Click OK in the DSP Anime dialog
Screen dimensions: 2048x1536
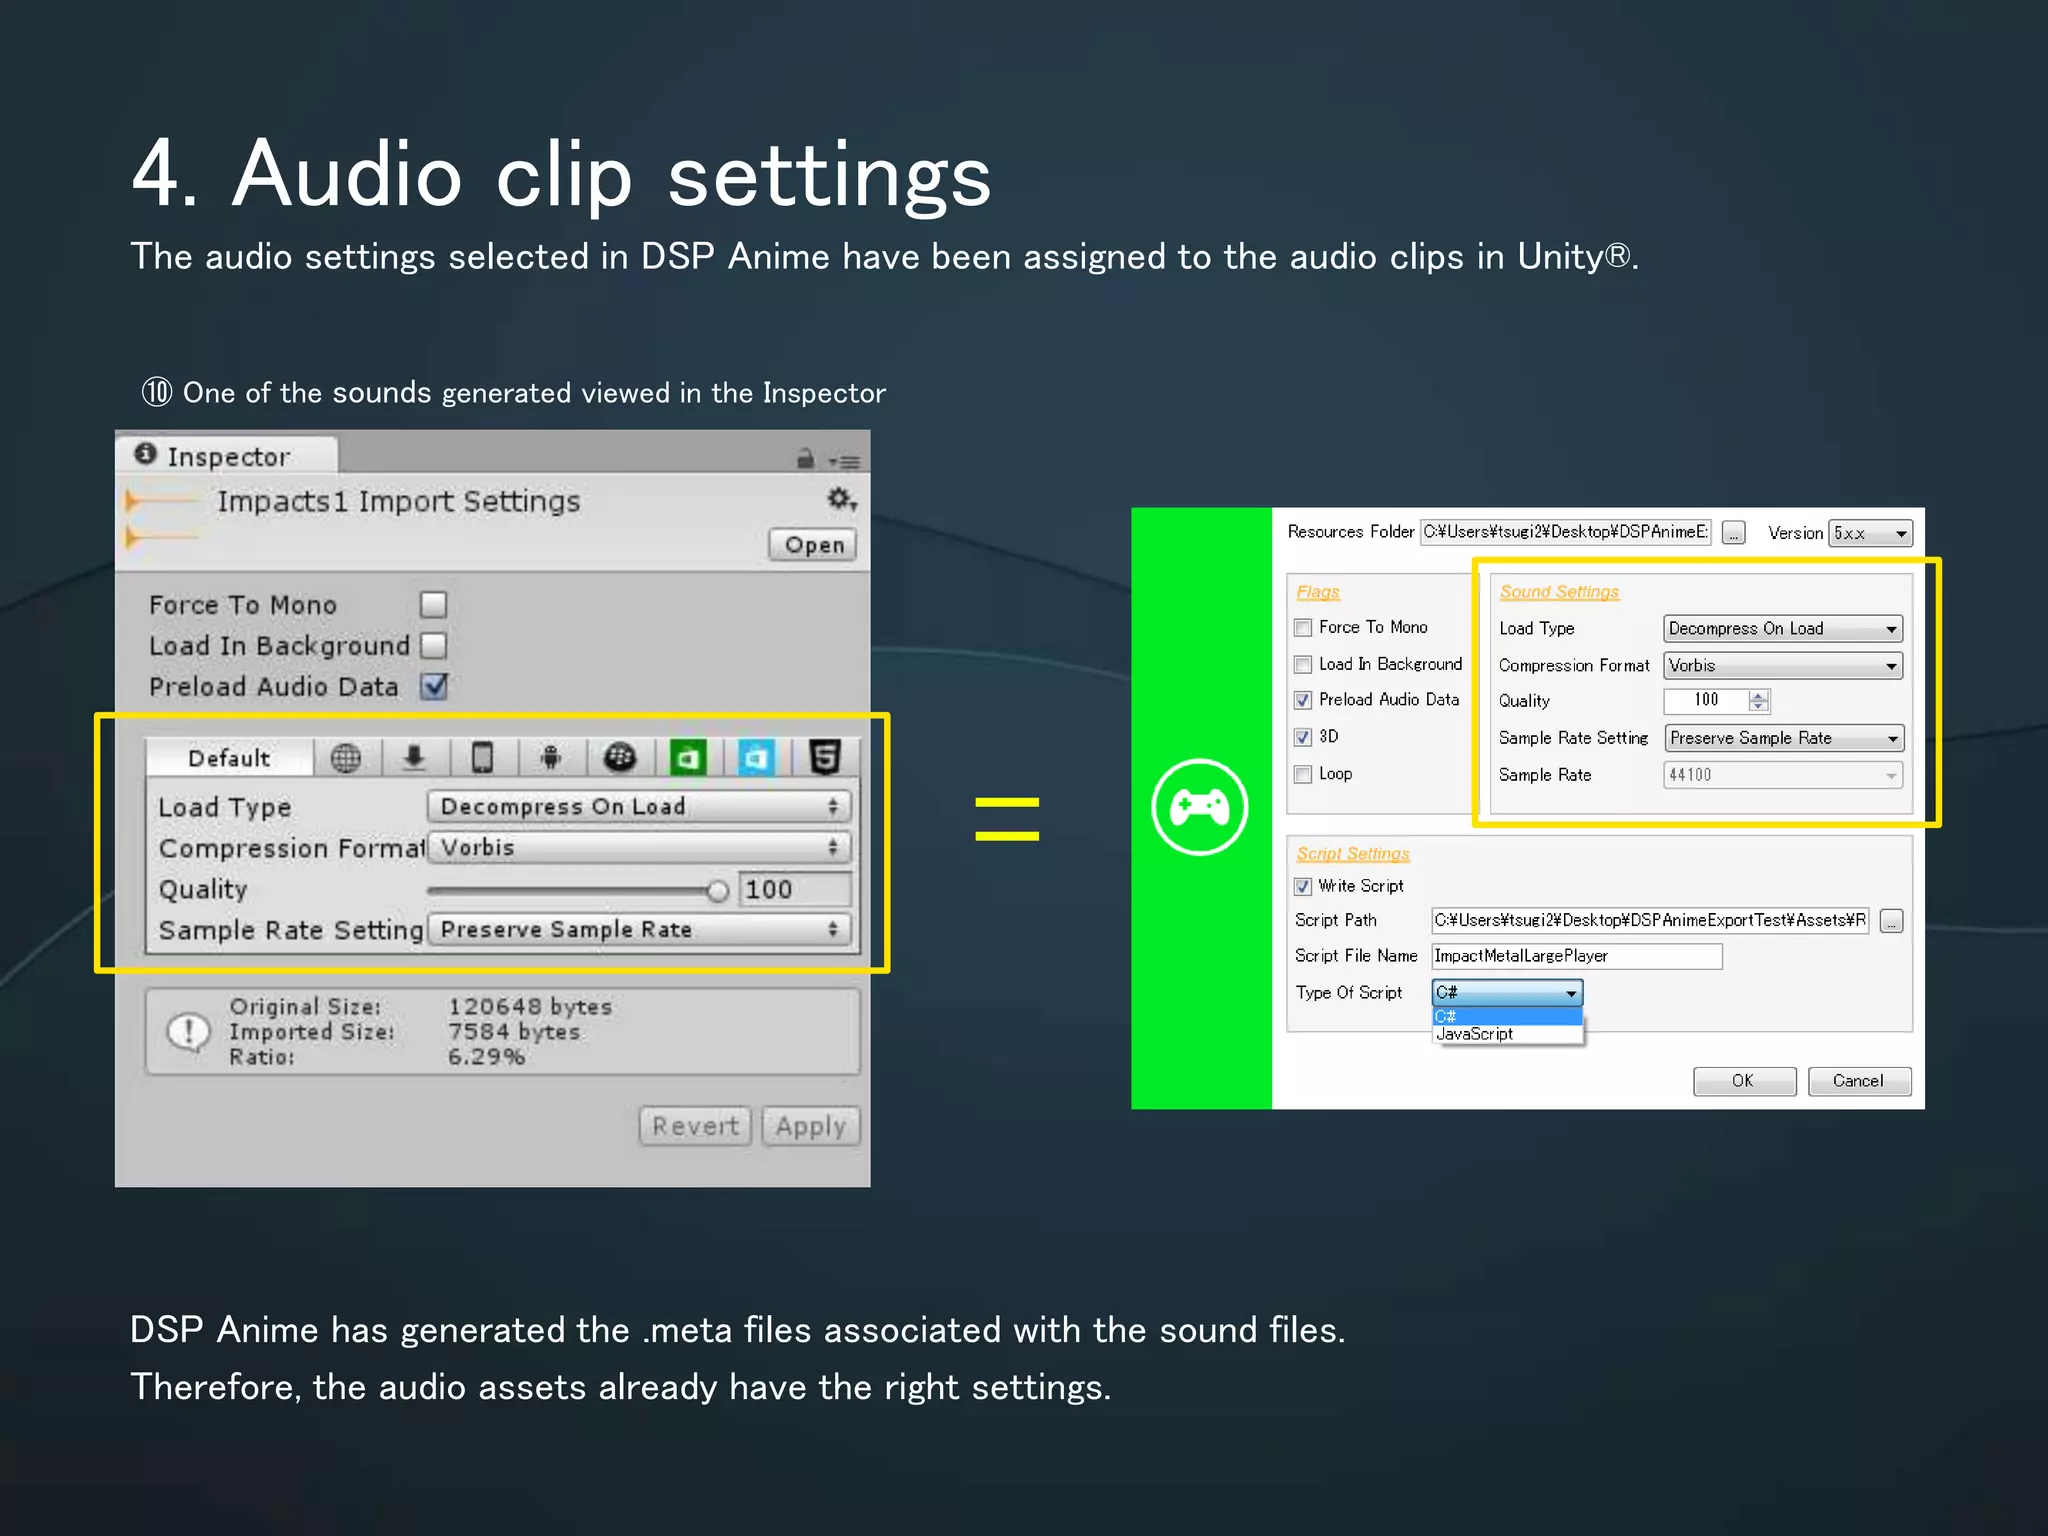click(x=1744, y=1081)
